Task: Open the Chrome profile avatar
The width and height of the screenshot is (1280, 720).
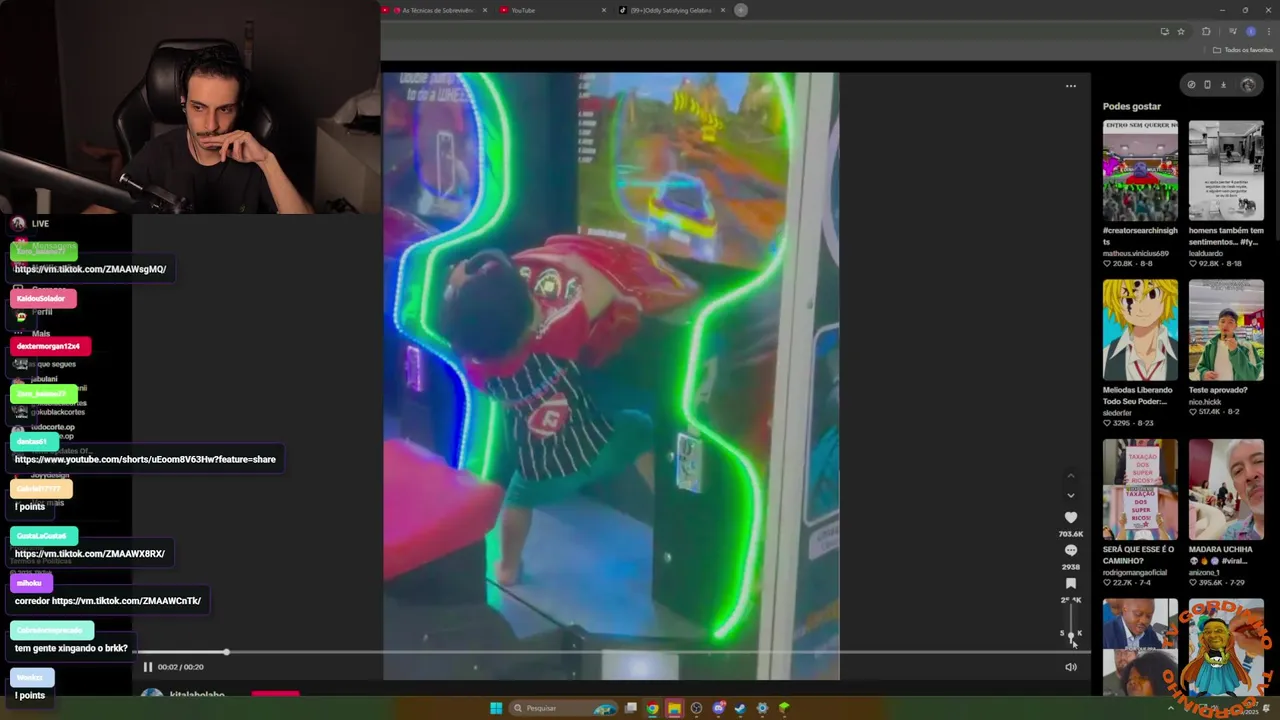Action: [x=1251, y=31]
